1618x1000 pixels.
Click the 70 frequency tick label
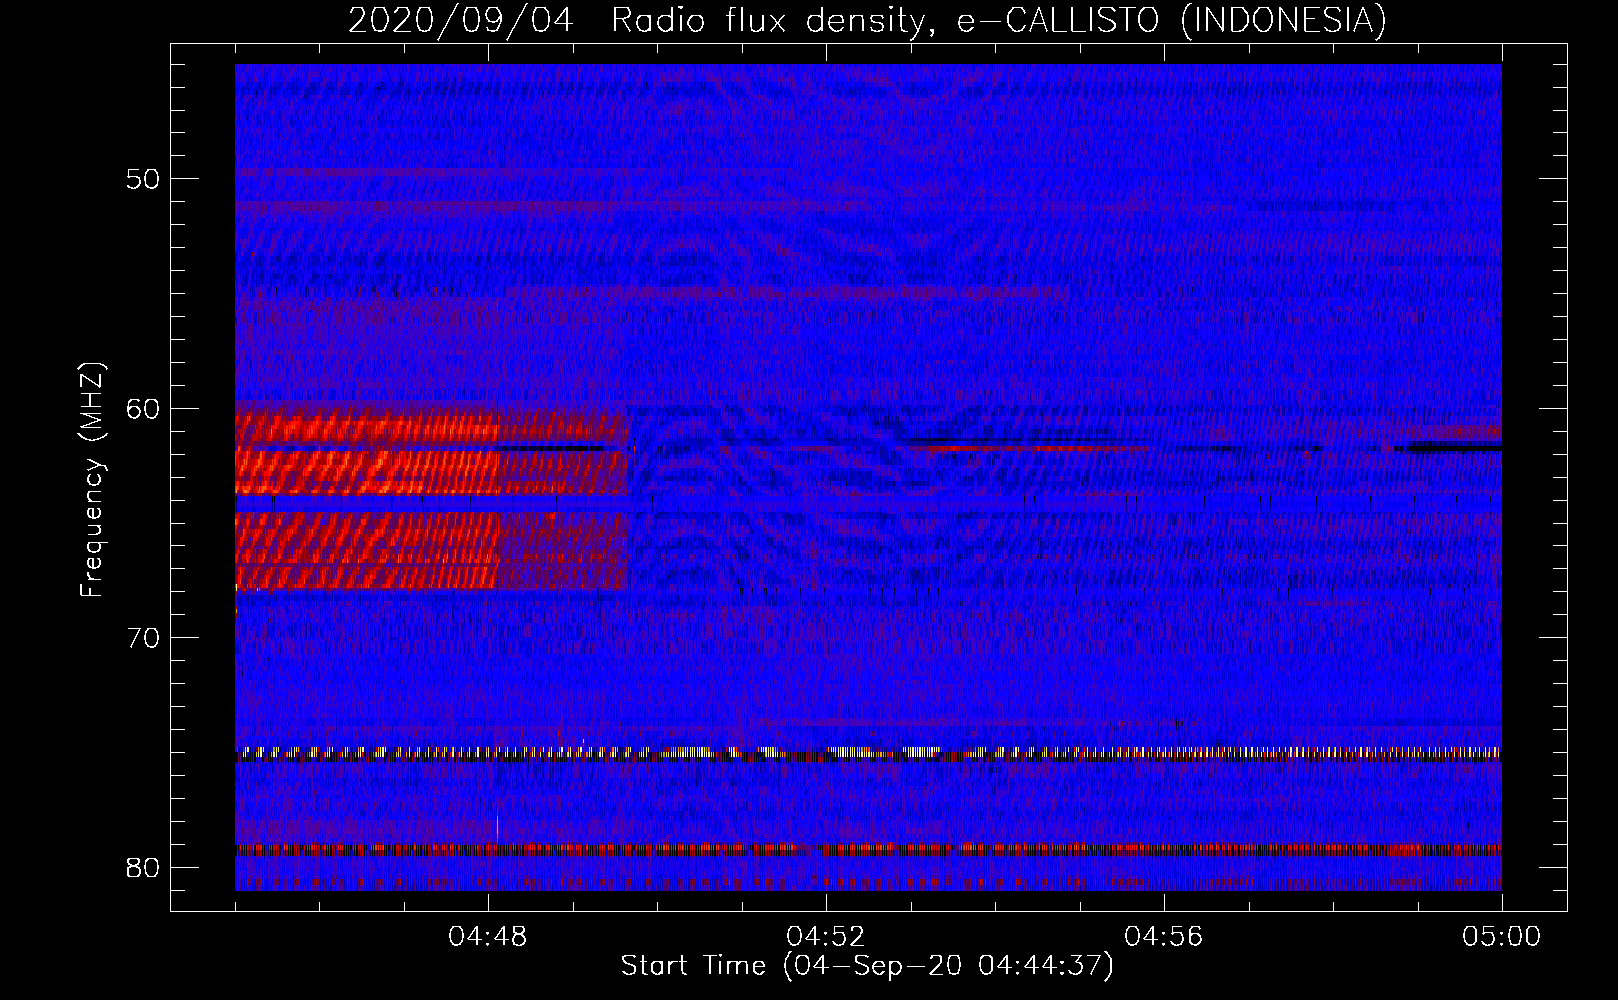[x=143, y=637]
